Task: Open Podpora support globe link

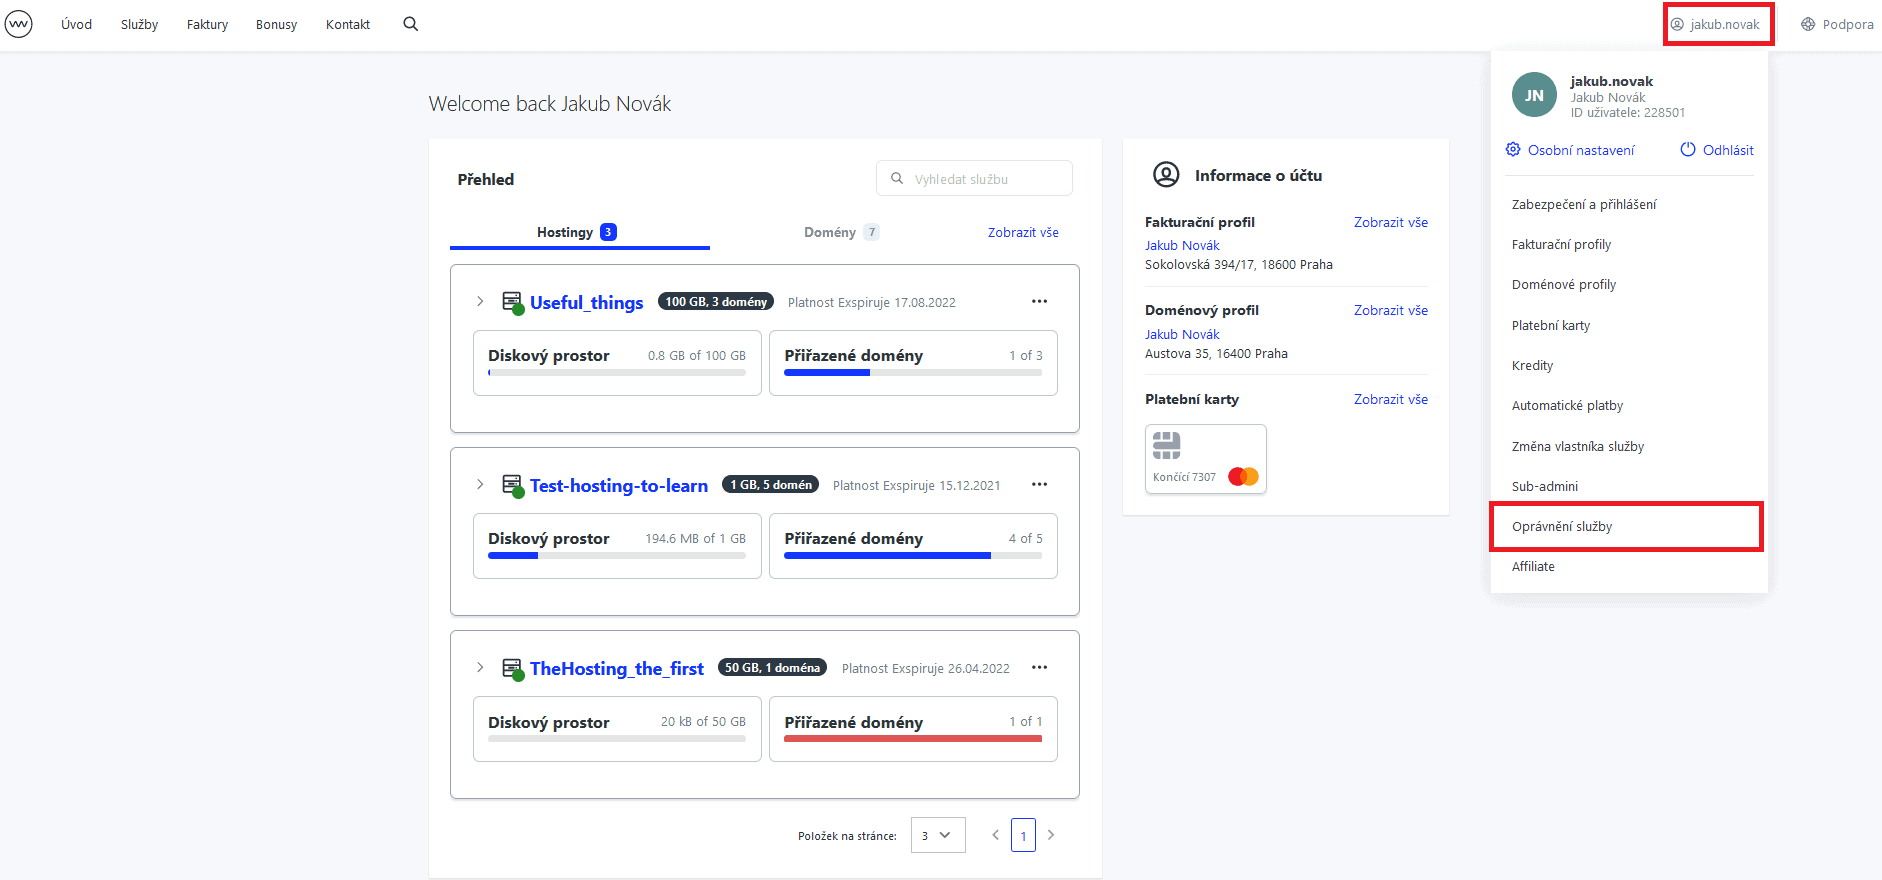Action: click(1837, 24)
